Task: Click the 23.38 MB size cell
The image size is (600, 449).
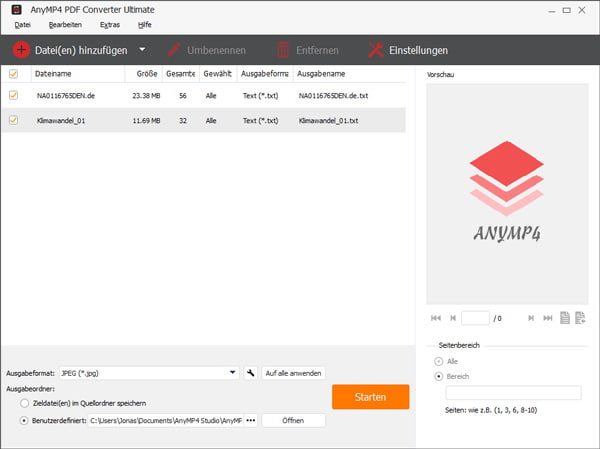Action: click(146, 96)
